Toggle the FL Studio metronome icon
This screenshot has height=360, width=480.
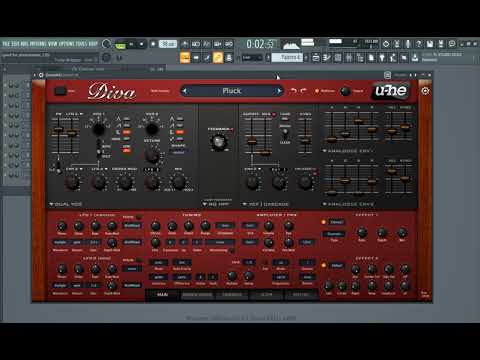pos(185,44)
